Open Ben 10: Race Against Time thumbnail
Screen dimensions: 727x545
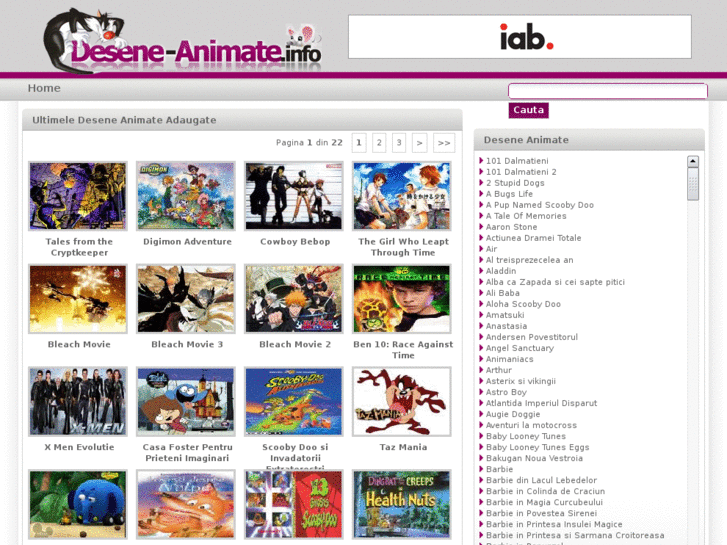point(402,299)
